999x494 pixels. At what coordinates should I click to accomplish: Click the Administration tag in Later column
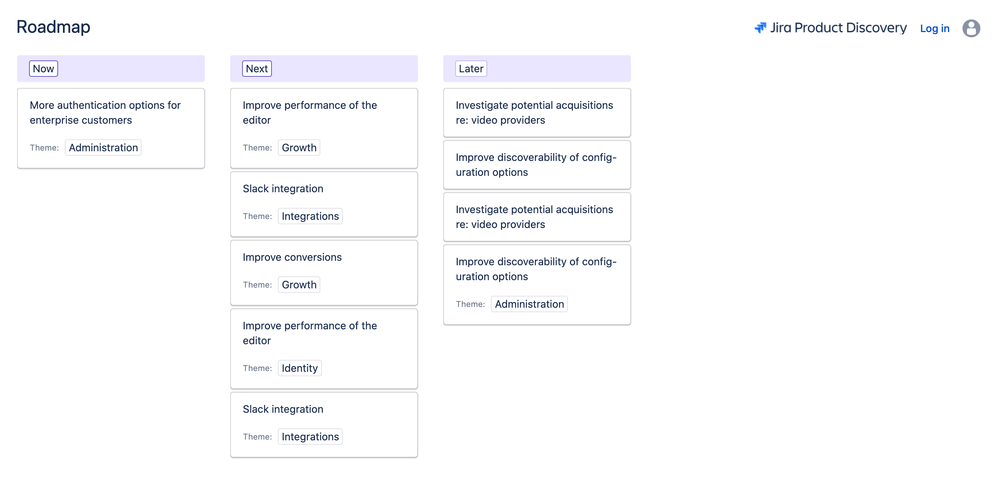tap(529, 304)
